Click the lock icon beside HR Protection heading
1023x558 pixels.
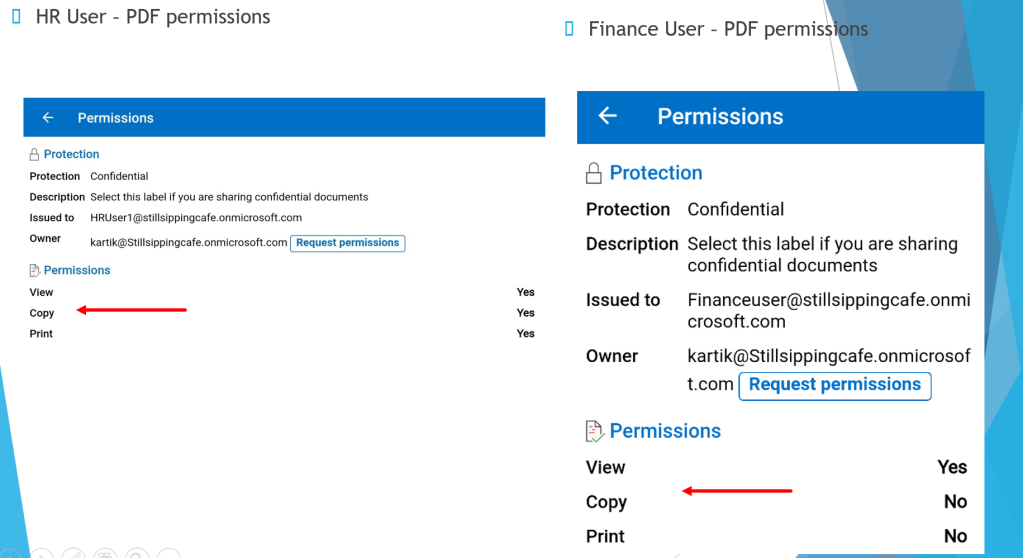[x=34, y=155]
